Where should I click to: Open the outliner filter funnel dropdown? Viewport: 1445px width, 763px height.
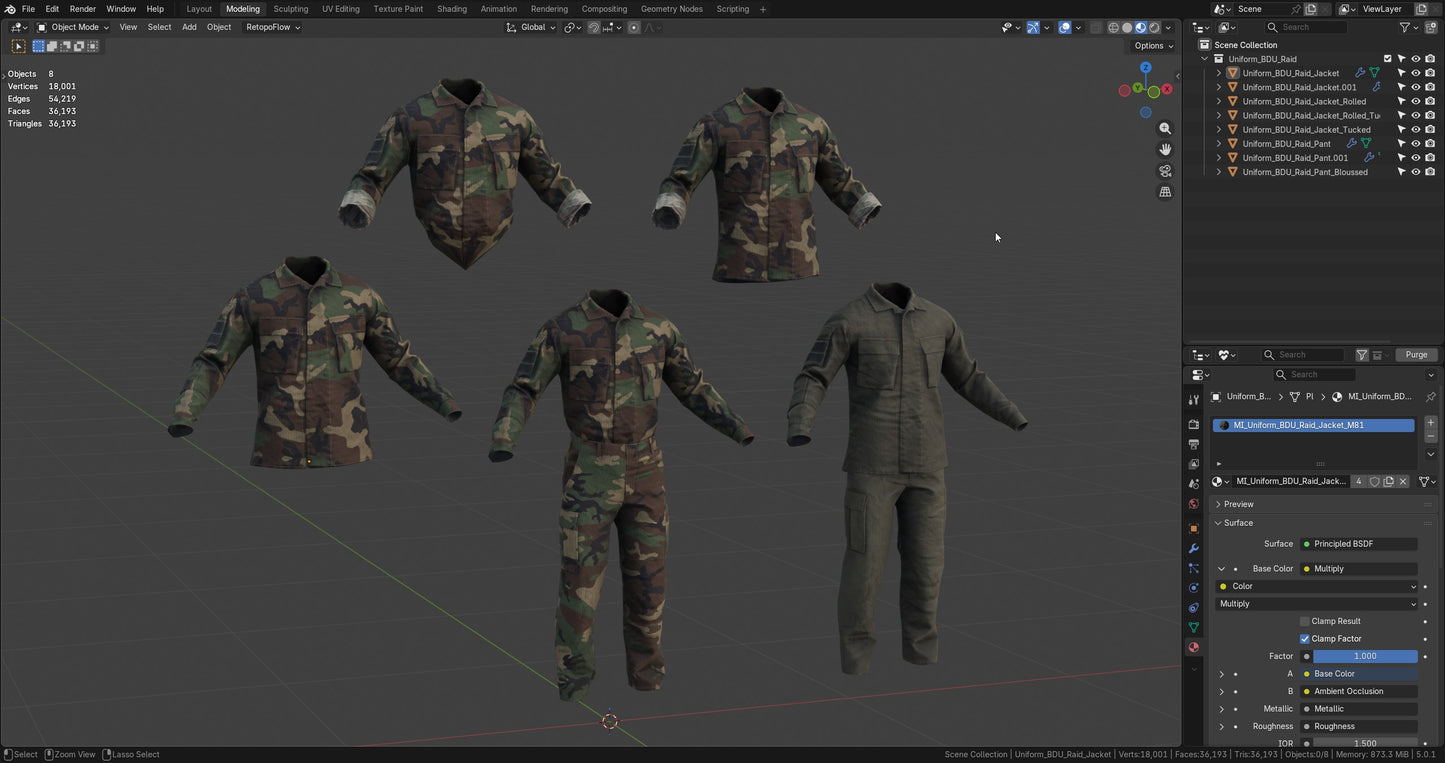(x=1408, y=27)
